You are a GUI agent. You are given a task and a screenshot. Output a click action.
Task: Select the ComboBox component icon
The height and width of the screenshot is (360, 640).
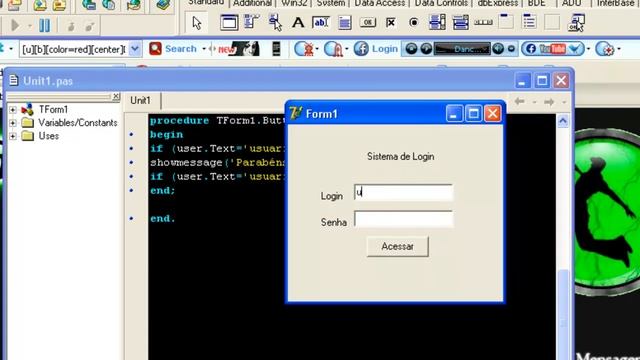tap(460, 22)
